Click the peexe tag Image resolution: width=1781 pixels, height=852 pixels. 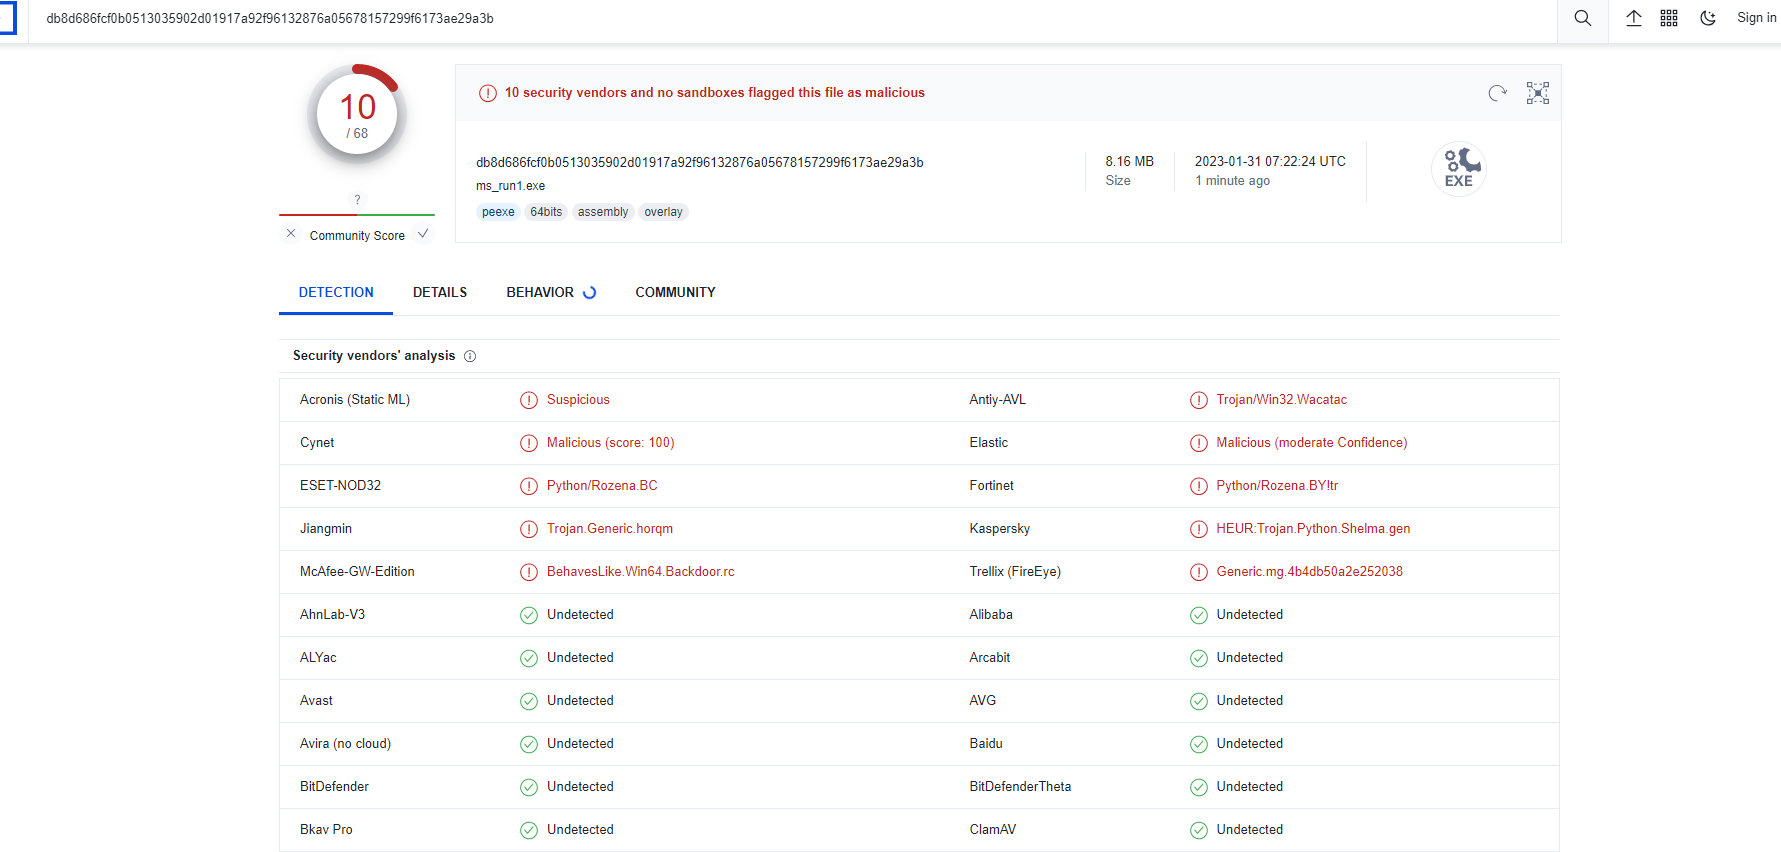(x=498, y=212)
